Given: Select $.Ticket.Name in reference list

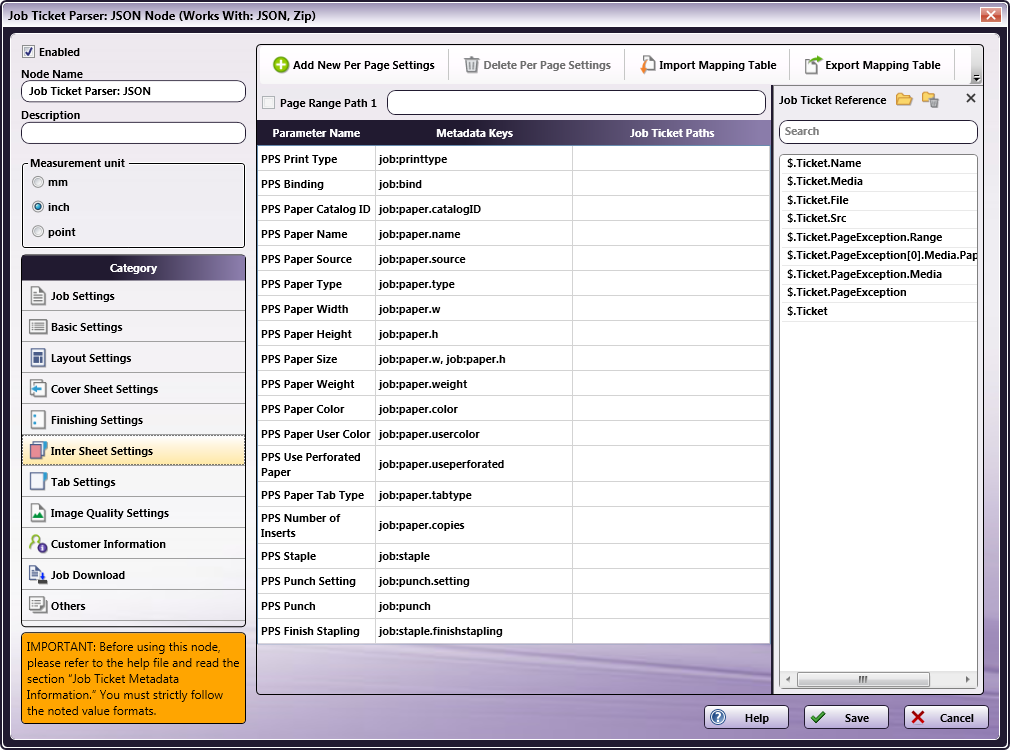Looking at the screenshot, I should click(x=878, y=163).
